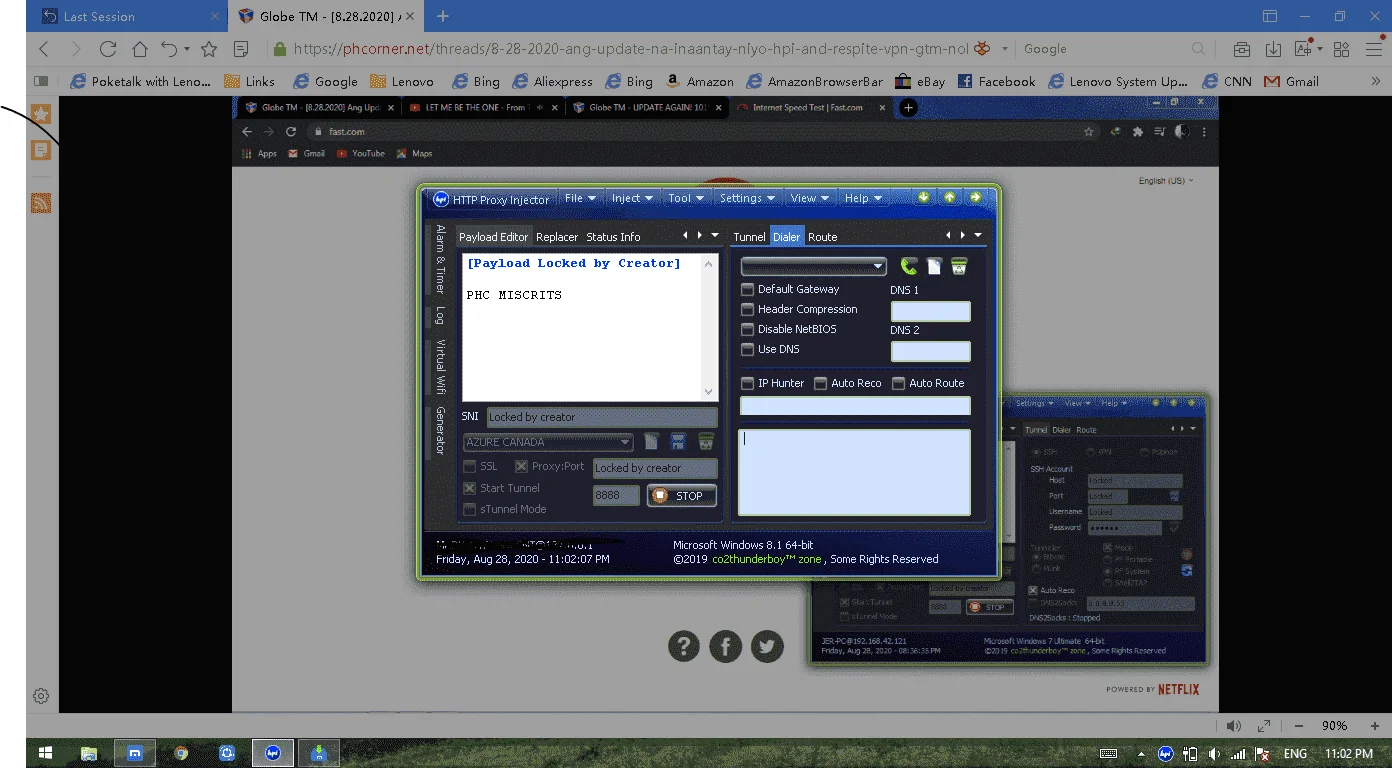The width and height of the screenshot is (1392, 768).
Task: Open the File dropdown menu
Action: click(580, 198)
